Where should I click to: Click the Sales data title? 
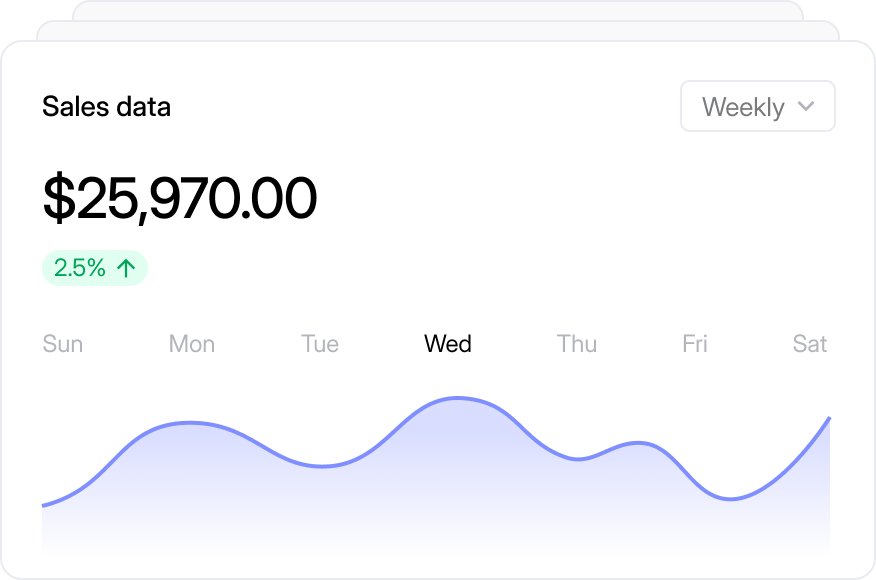click(106, 106)
